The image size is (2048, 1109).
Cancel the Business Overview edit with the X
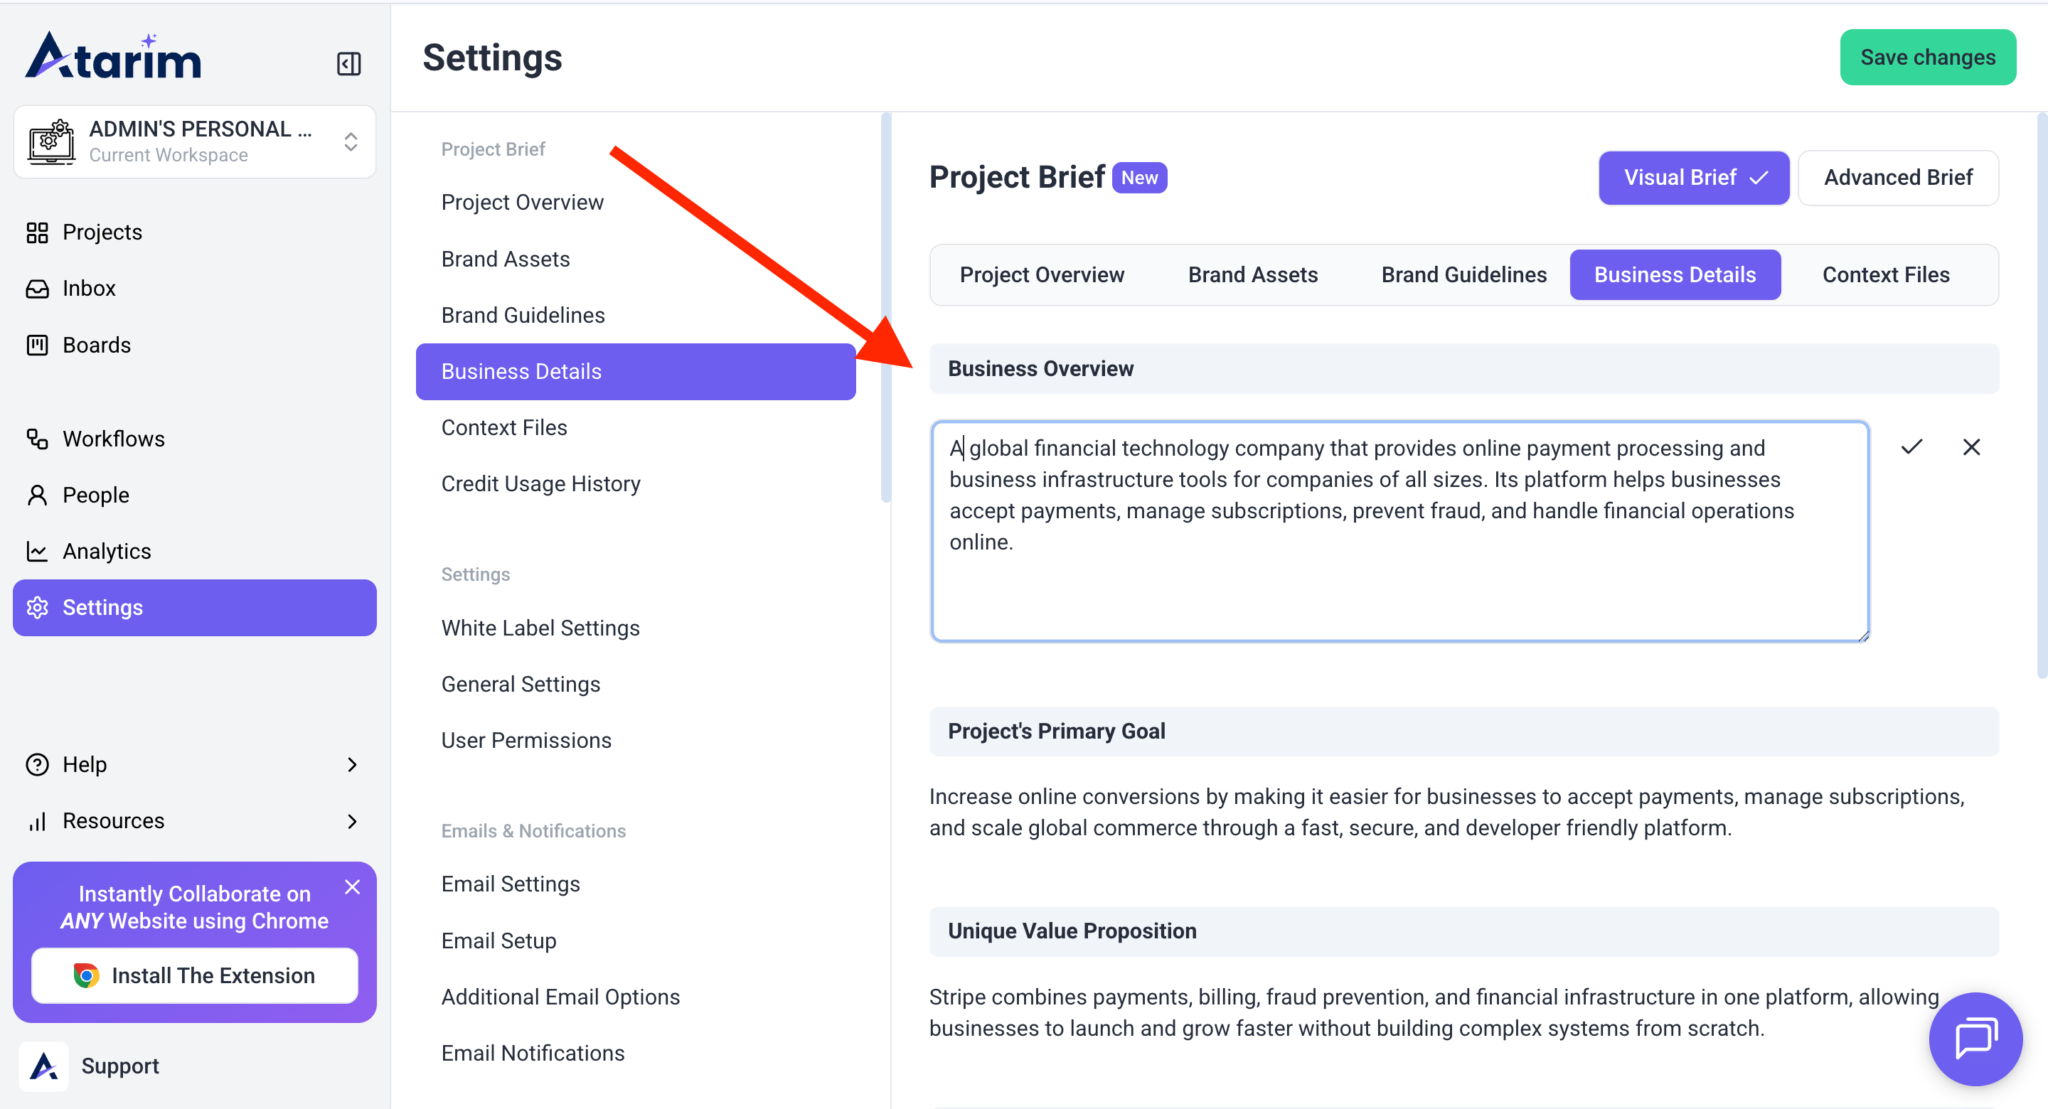point(1971,447)
